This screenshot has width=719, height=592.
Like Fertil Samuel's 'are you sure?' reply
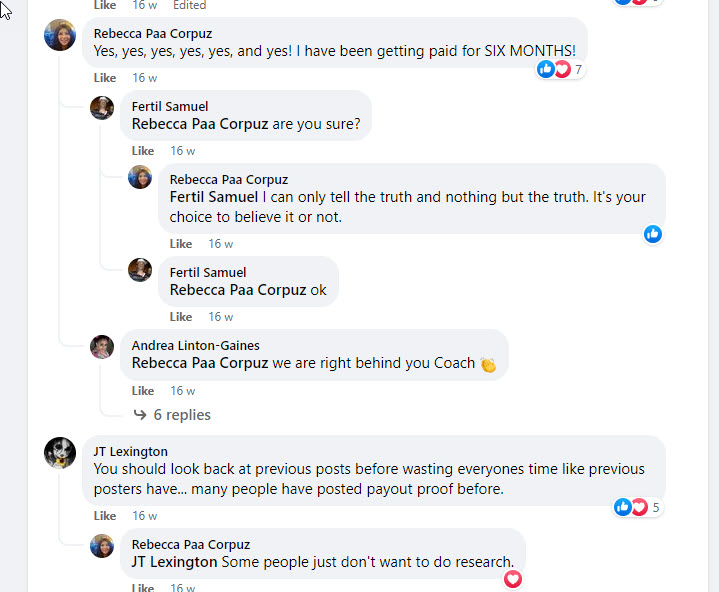143,151
